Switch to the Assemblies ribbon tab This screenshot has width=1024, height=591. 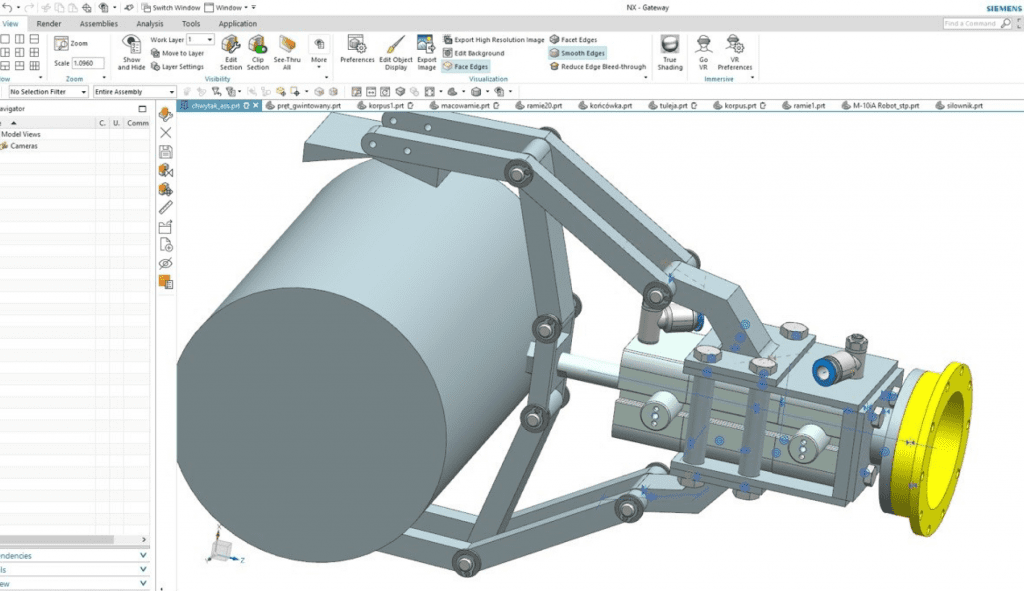98,23
